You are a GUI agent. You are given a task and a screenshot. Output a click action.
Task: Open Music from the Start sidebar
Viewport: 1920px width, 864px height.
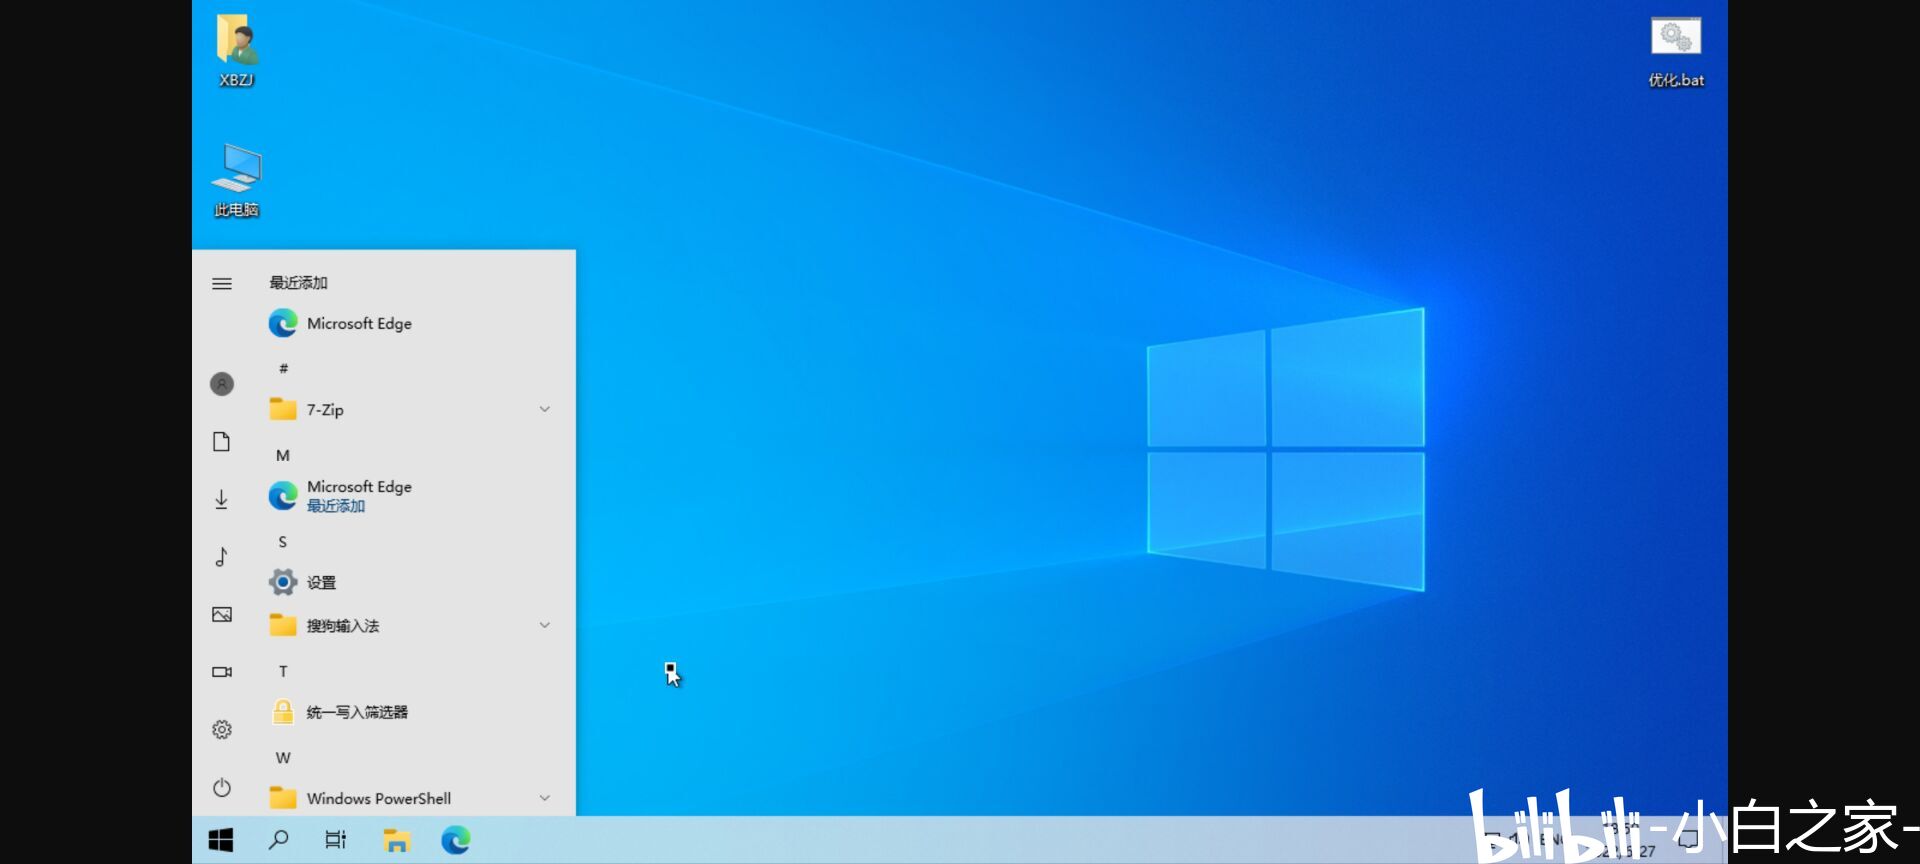(x=222, y=557)
